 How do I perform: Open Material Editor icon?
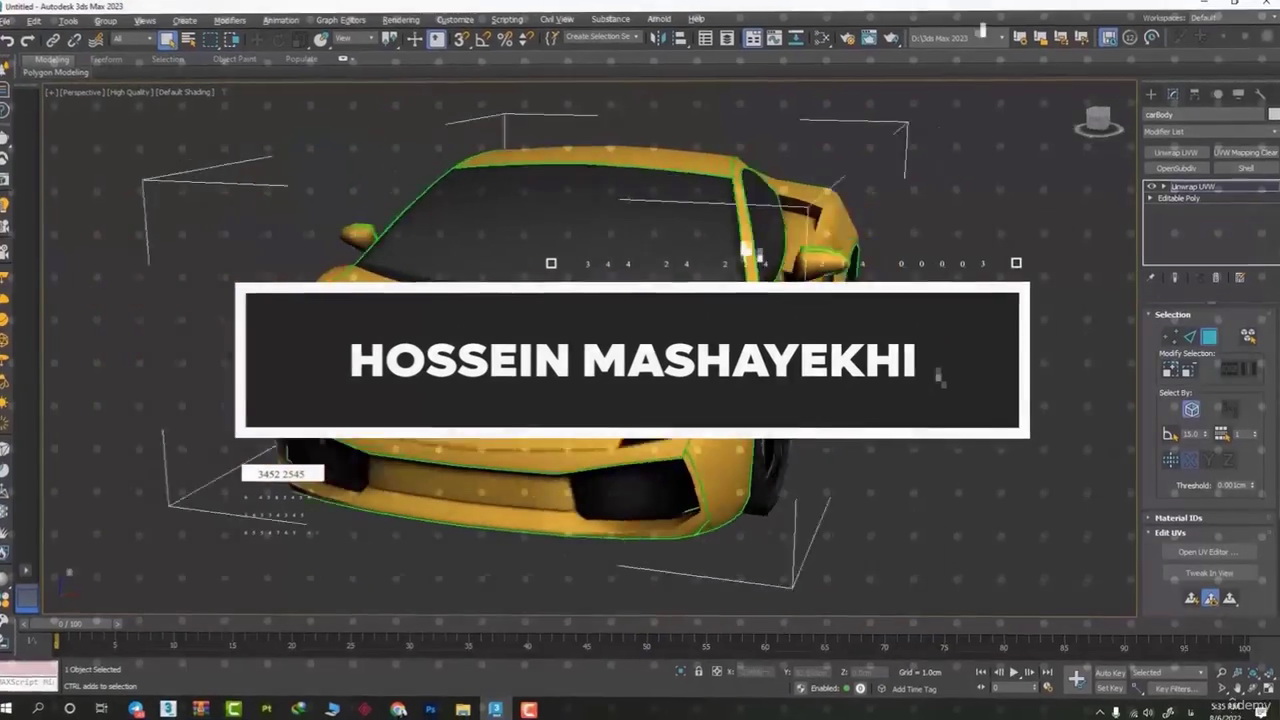point(822,38)
